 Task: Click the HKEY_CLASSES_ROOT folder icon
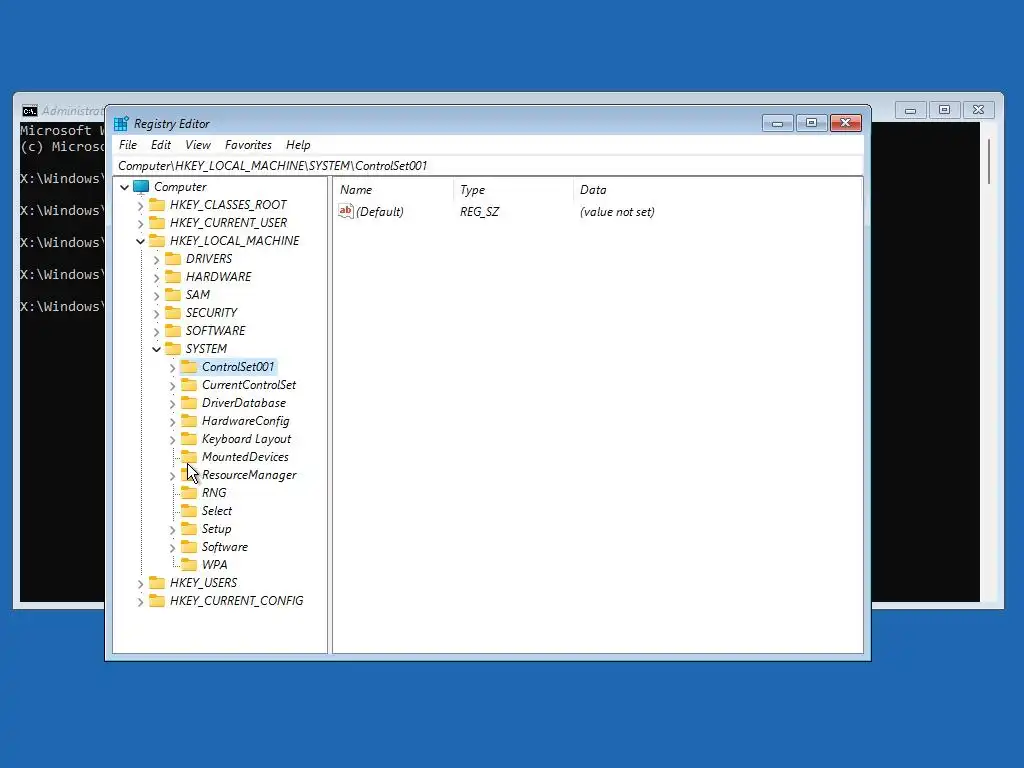157,204
